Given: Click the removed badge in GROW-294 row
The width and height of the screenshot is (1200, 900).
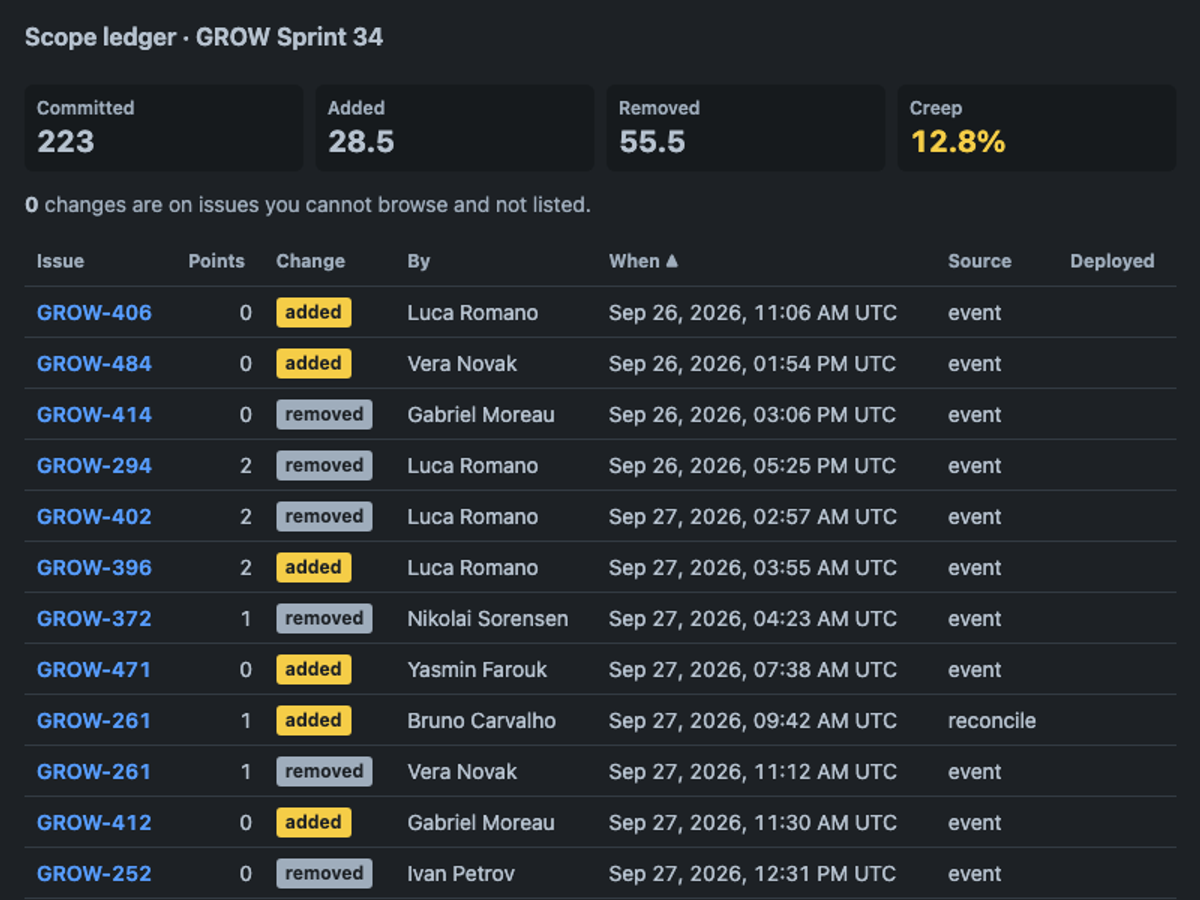Looking at the screenshot, I should (324, 466).
